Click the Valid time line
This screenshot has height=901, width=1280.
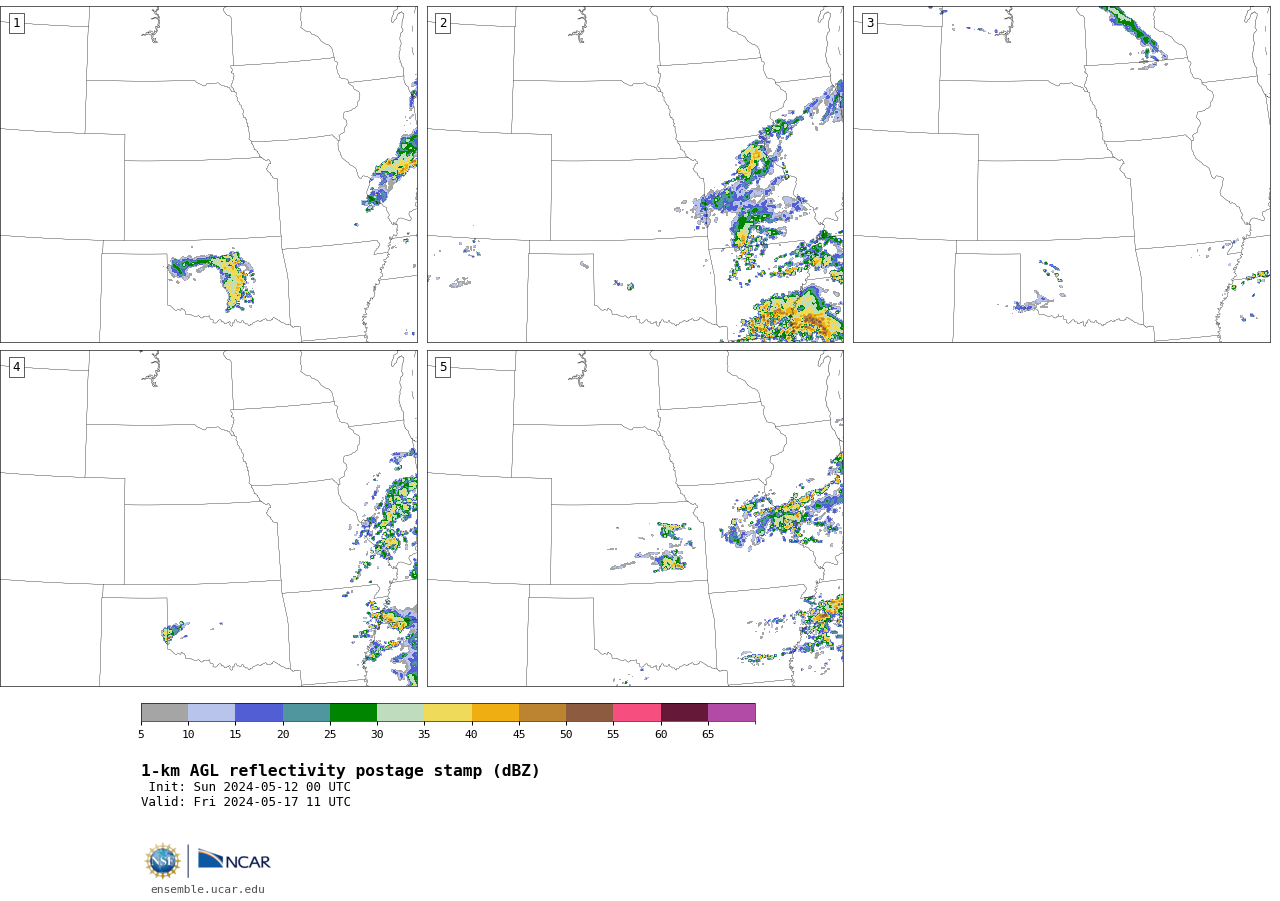tap(246, 802)
